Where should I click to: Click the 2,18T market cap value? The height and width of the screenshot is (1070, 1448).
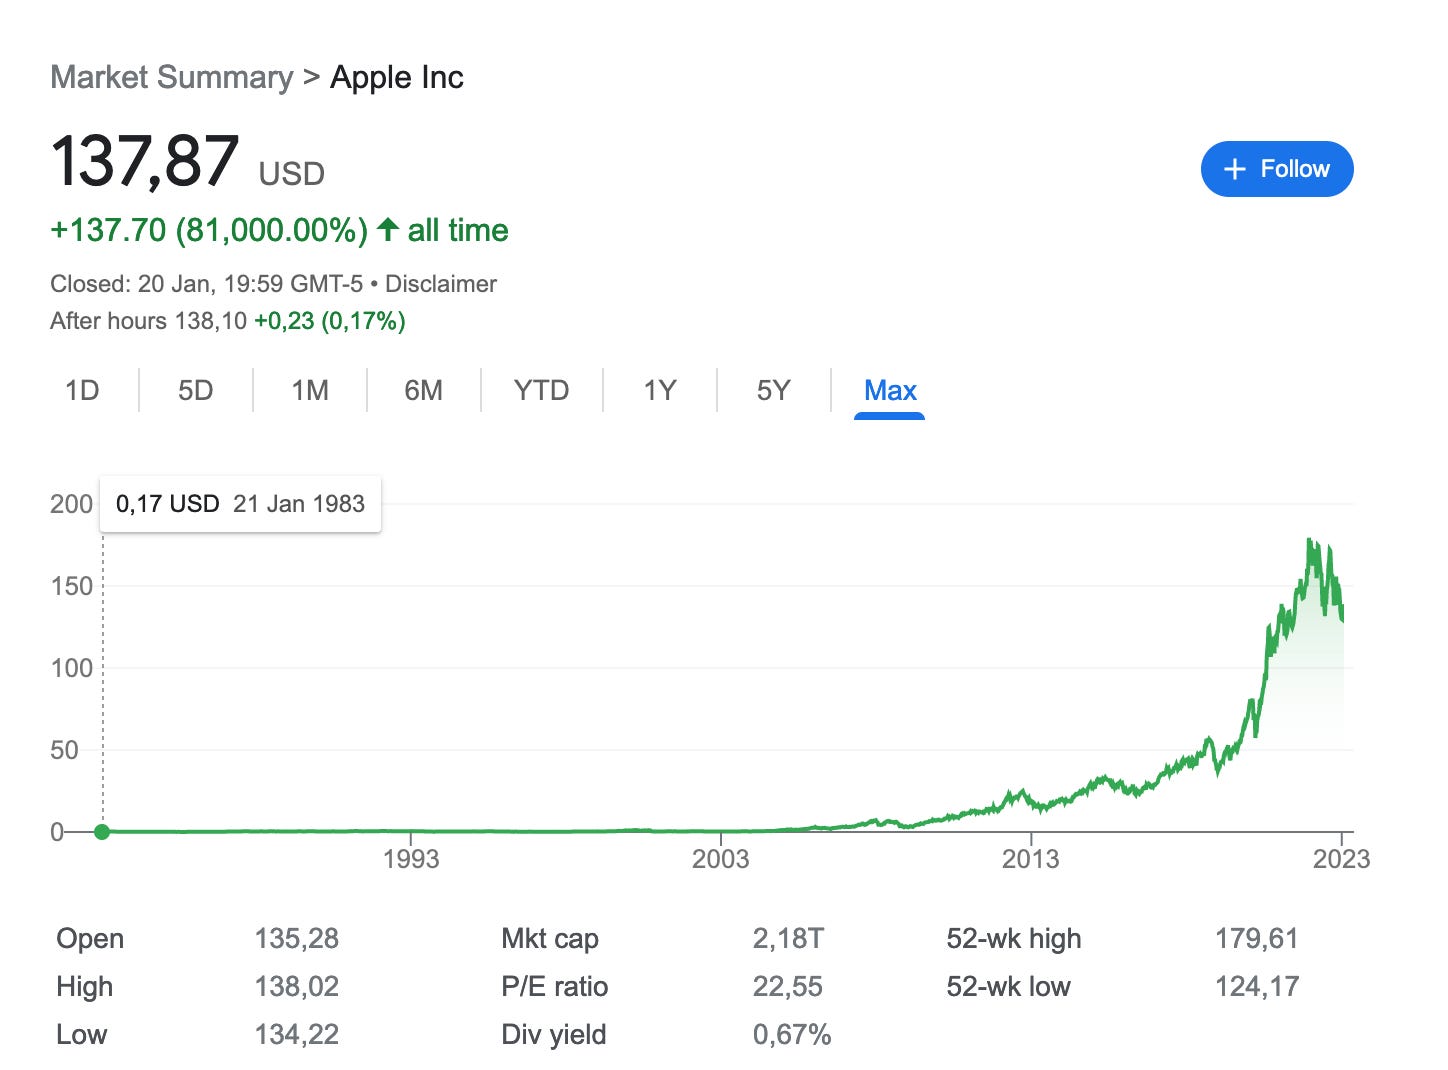point(787,938)
